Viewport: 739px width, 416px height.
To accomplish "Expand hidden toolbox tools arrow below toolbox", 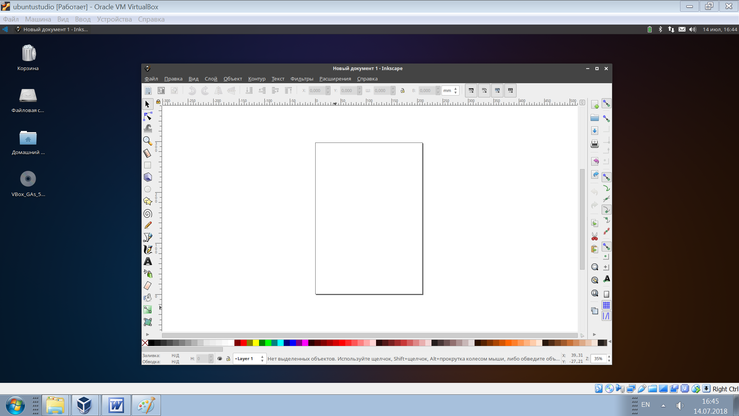I will point(148,334).
